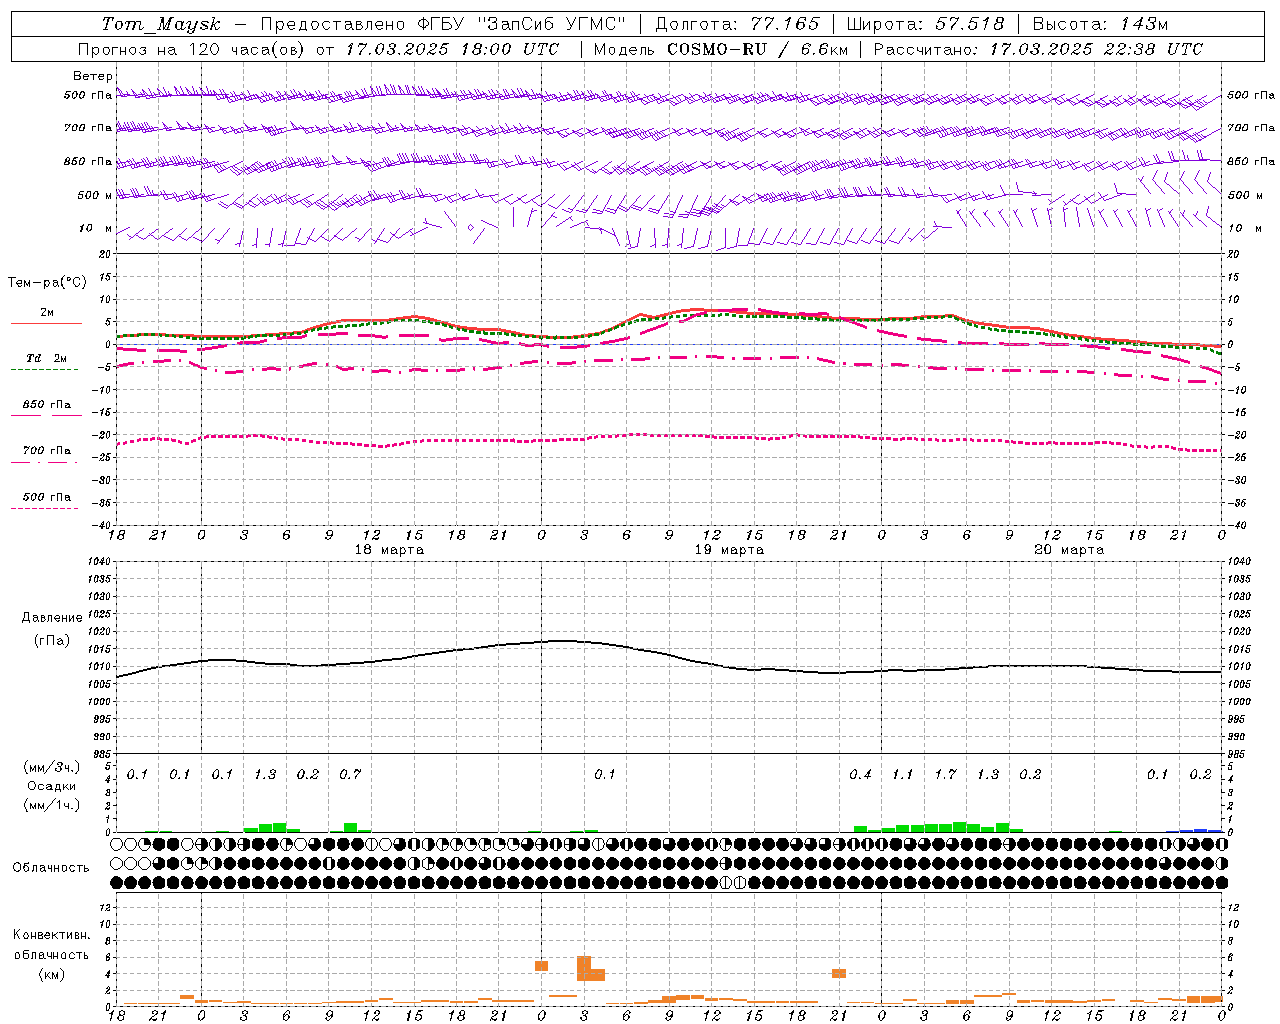This screenshot has width=1280, height=1024.
Task: Click the elevation value 143м
Action: [x=1144, y=24]
